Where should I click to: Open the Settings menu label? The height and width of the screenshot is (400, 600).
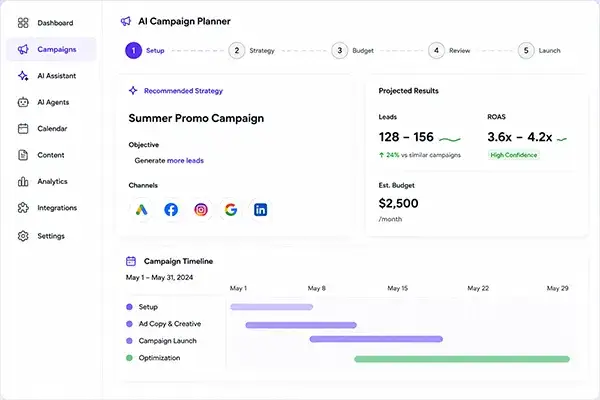coord(51,236)
